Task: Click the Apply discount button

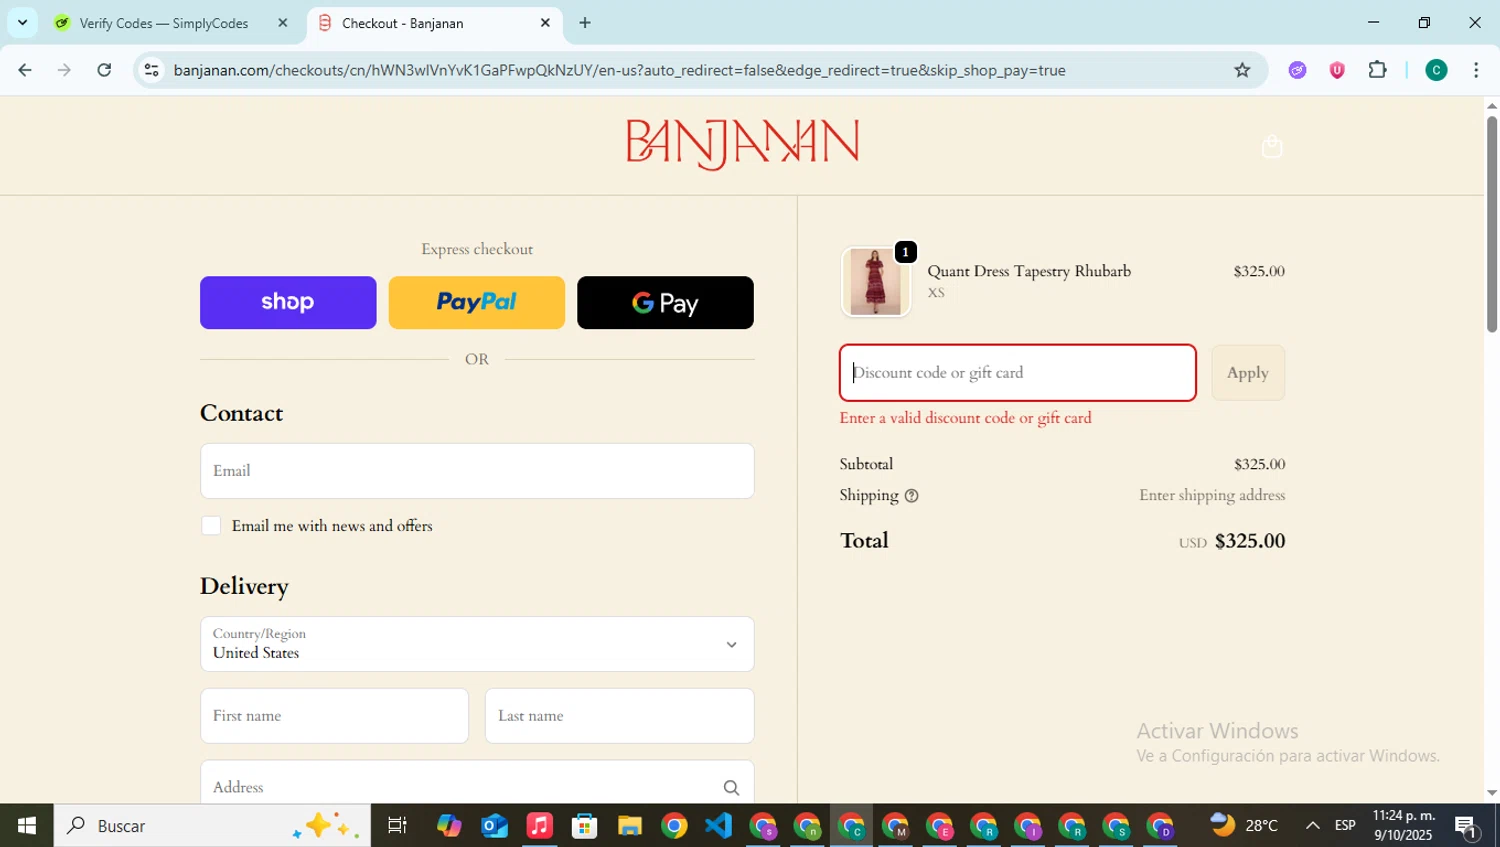Action: pyautogui.click(x=1248, y=373)
